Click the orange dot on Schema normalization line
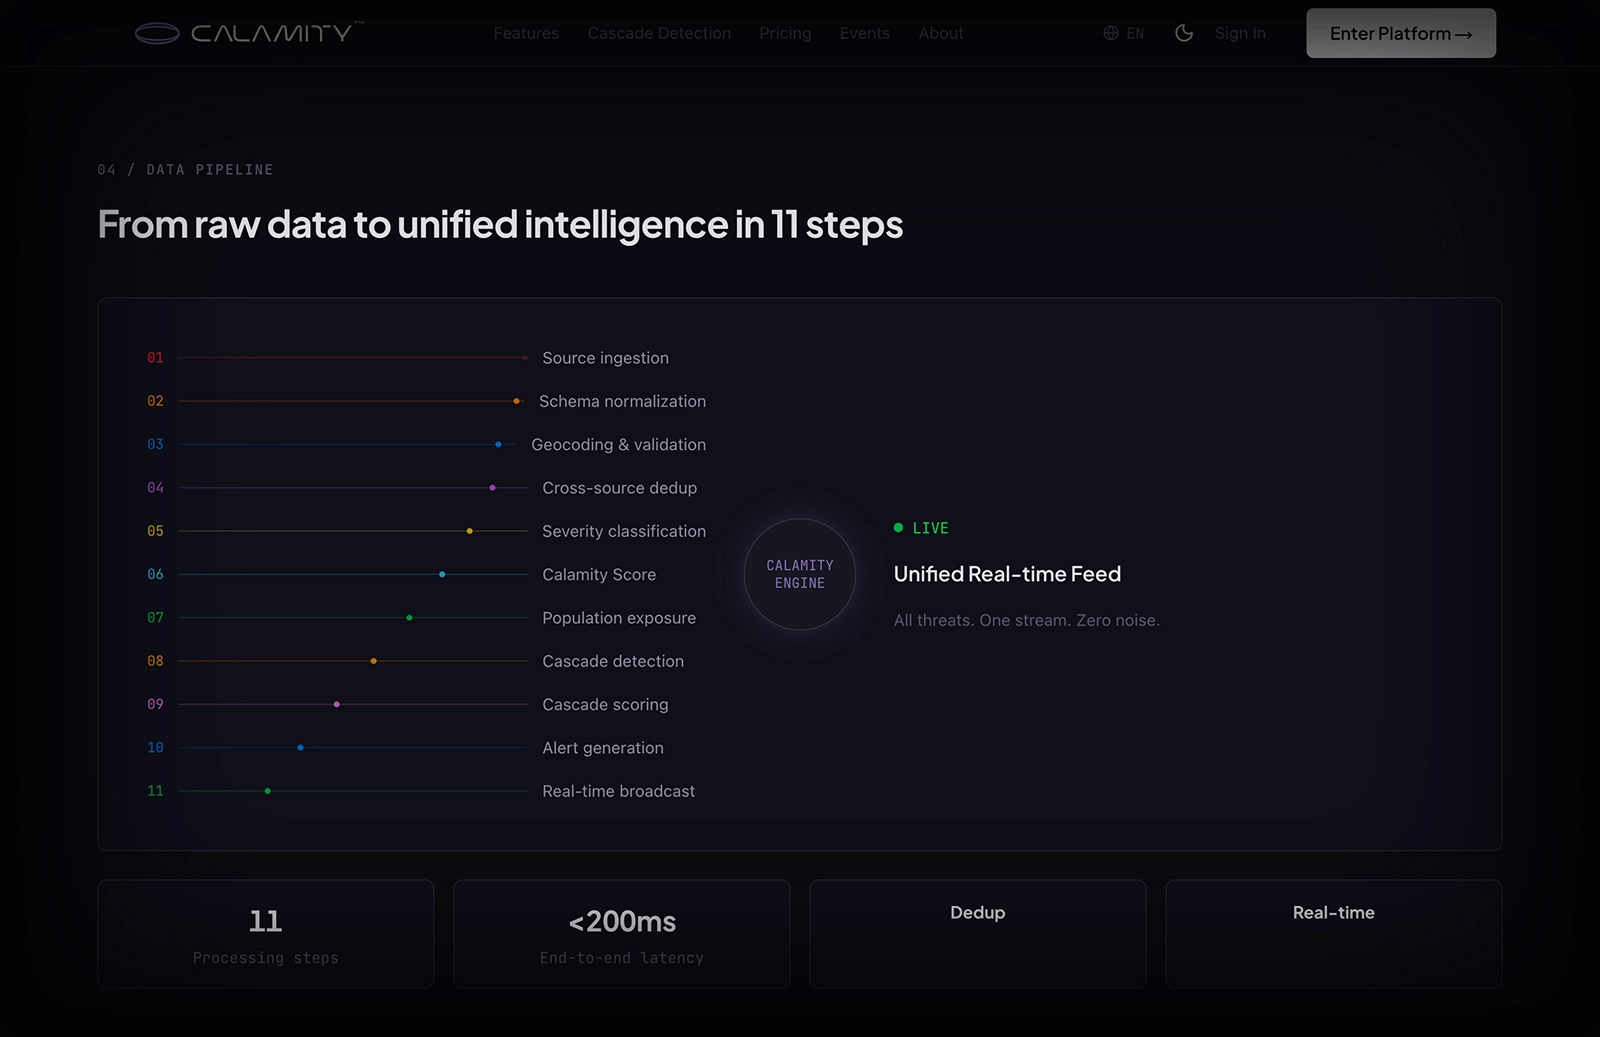 (x=516, y=401)
